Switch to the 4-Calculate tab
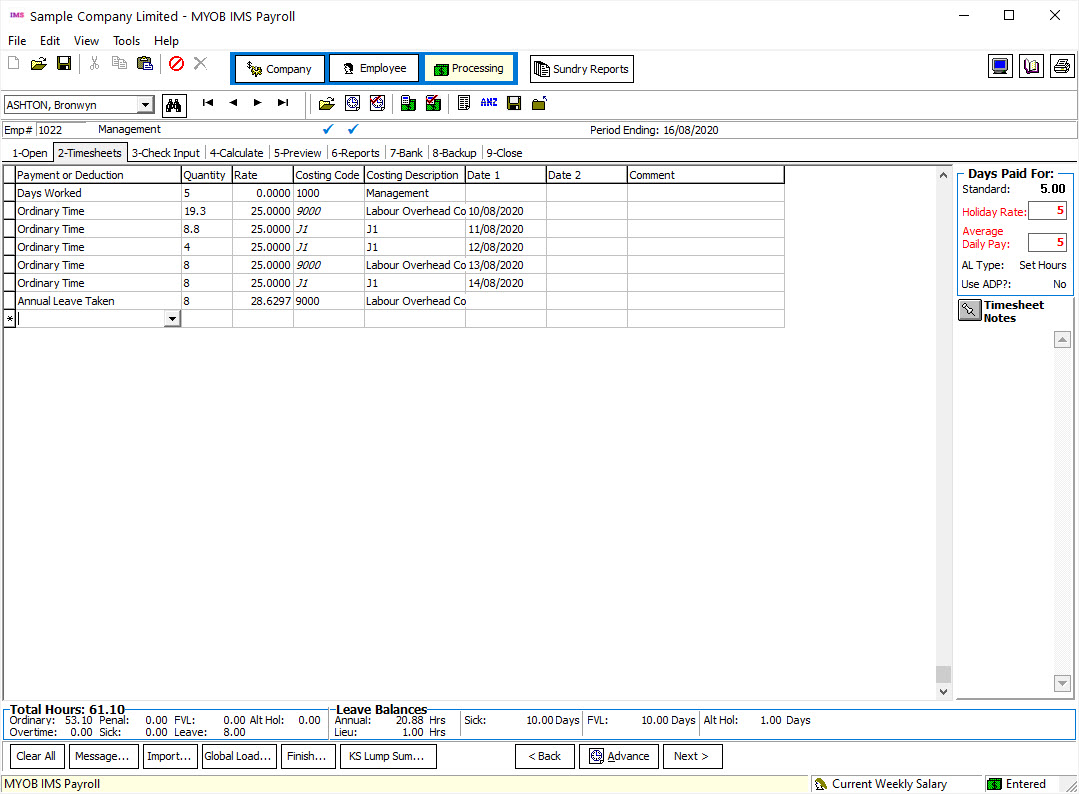 (x=236, y=153)
